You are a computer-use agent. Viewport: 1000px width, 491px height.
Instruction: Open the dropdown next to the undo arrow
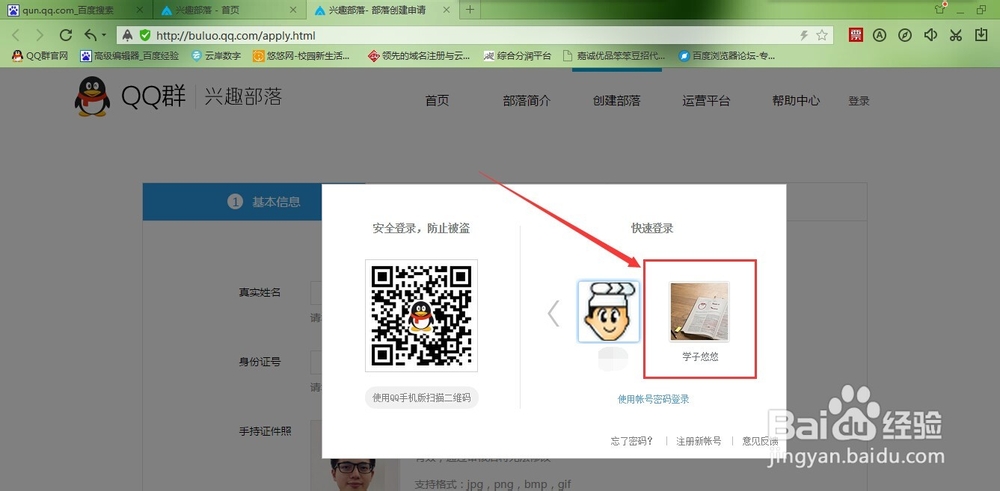(104, 35)
